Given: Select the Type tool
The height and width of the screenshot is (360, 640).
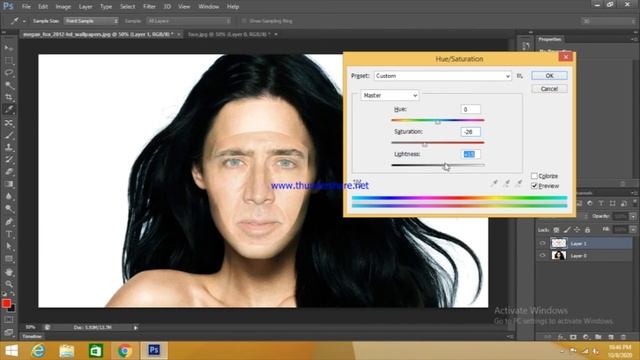Looking at the screenshot, I should pyautogui.click(x=9, y=234).
